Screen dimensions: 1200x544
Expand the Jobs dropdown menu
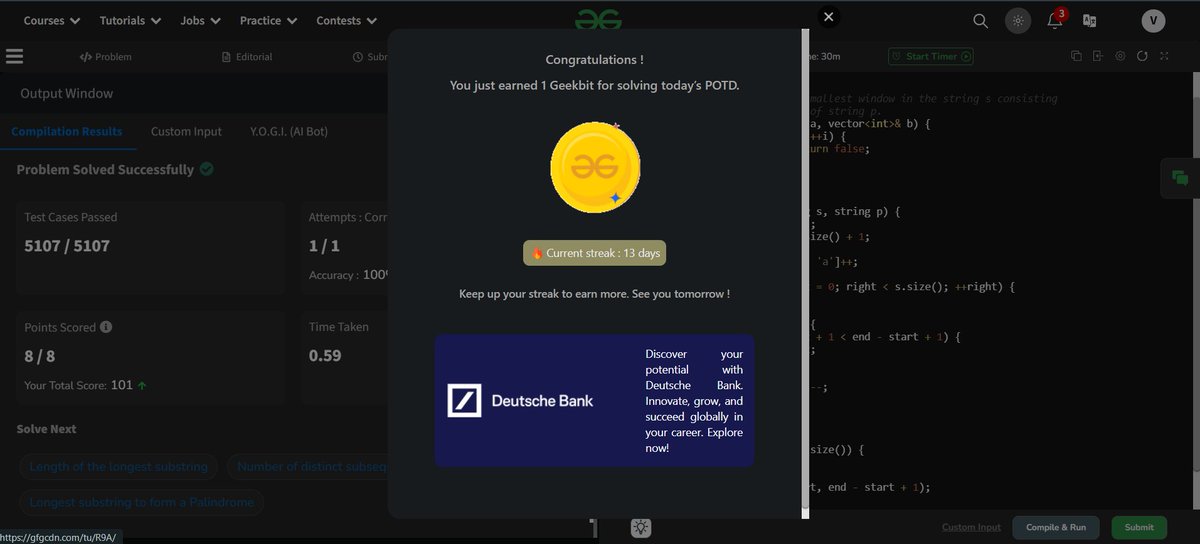tap(199, 20)
